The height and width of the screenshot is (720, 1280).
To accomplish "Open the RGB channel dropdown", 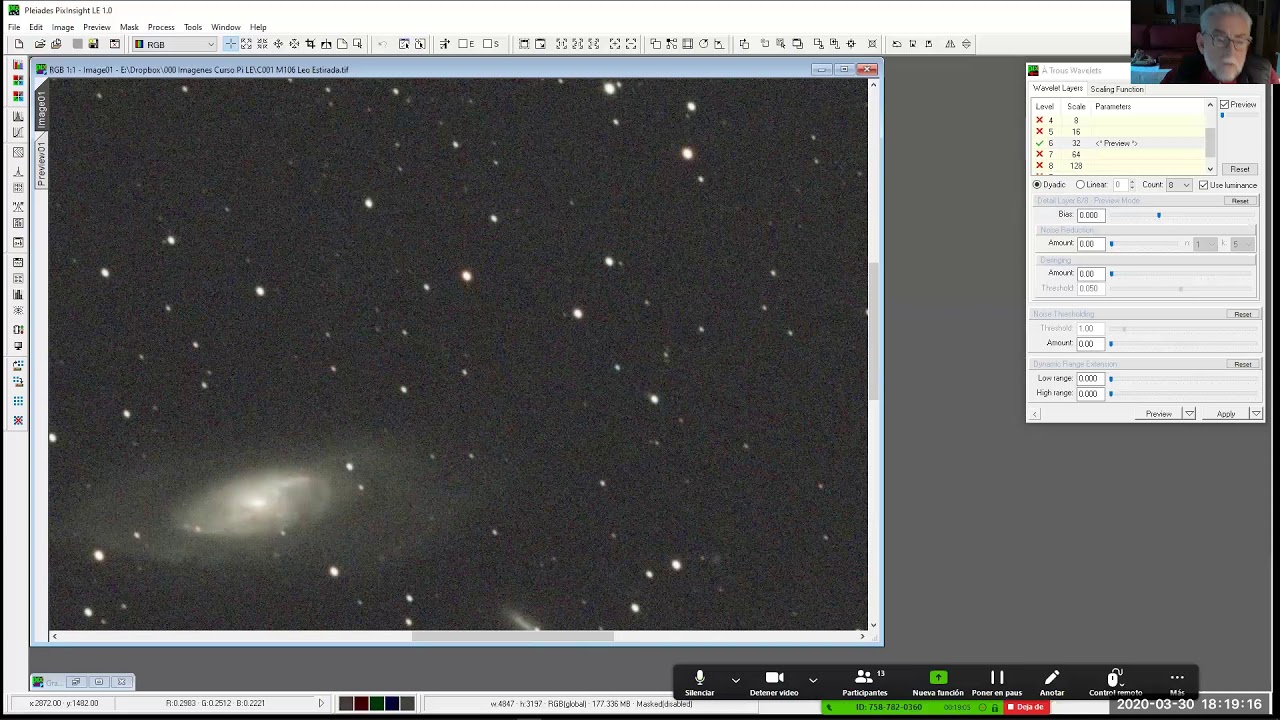I will click(x=175, y=44).
